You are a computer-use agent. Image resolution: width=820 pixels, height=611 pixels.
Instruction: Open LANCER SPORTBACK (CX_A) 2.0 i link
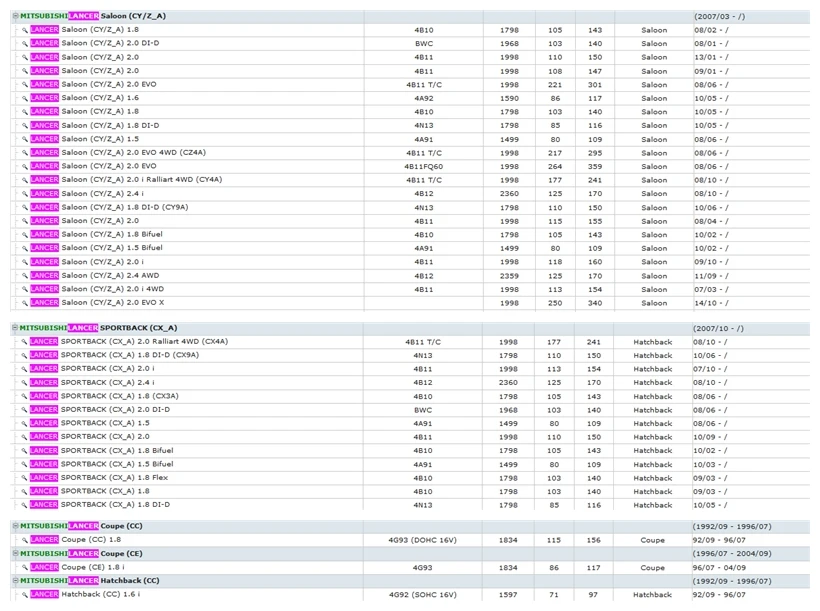pos(92,369)
